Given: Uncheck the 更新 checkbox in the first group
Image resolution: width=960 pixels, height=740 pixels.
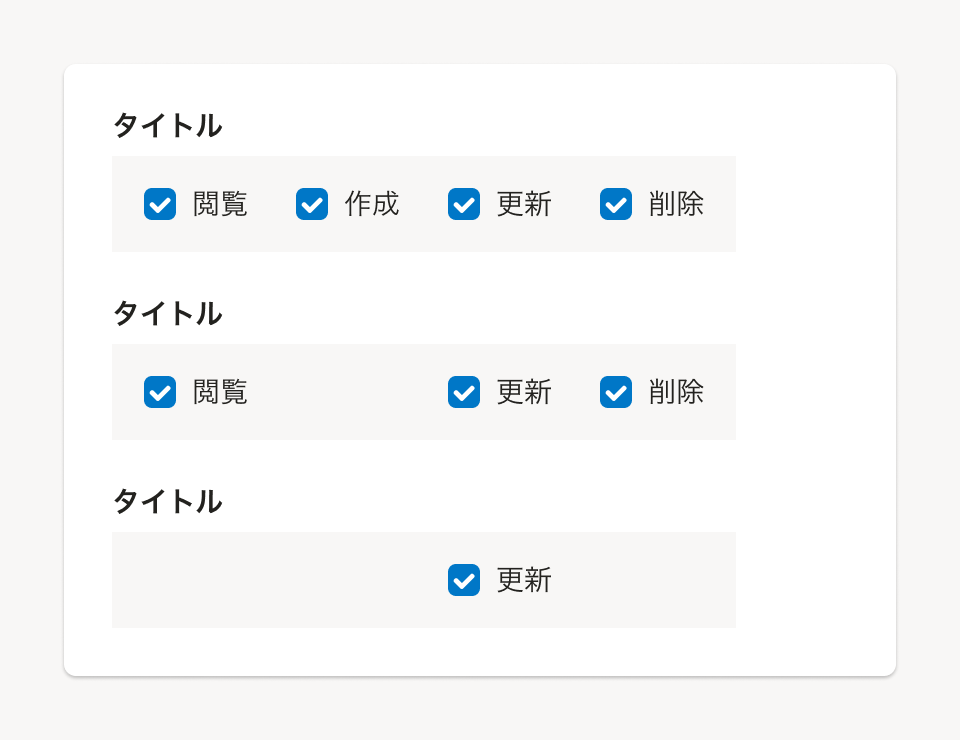Looking at the screenshot, I should pos(464,204).
